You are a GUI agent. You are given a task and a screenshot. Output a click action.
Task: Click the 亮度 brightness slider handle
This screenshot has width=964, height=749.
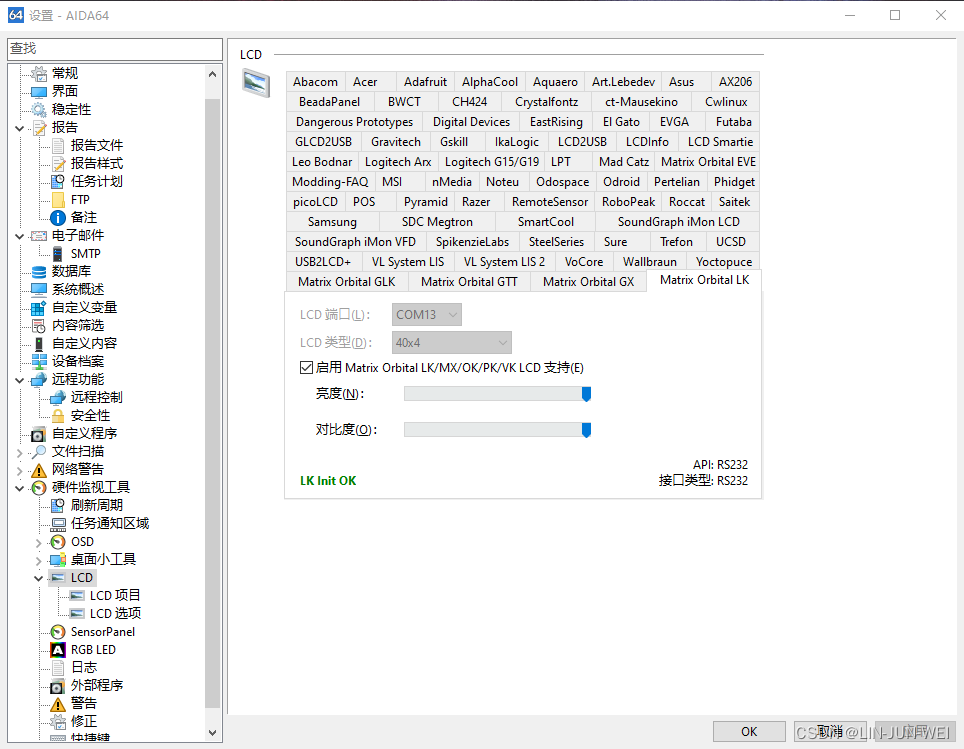tap(587, 394)
